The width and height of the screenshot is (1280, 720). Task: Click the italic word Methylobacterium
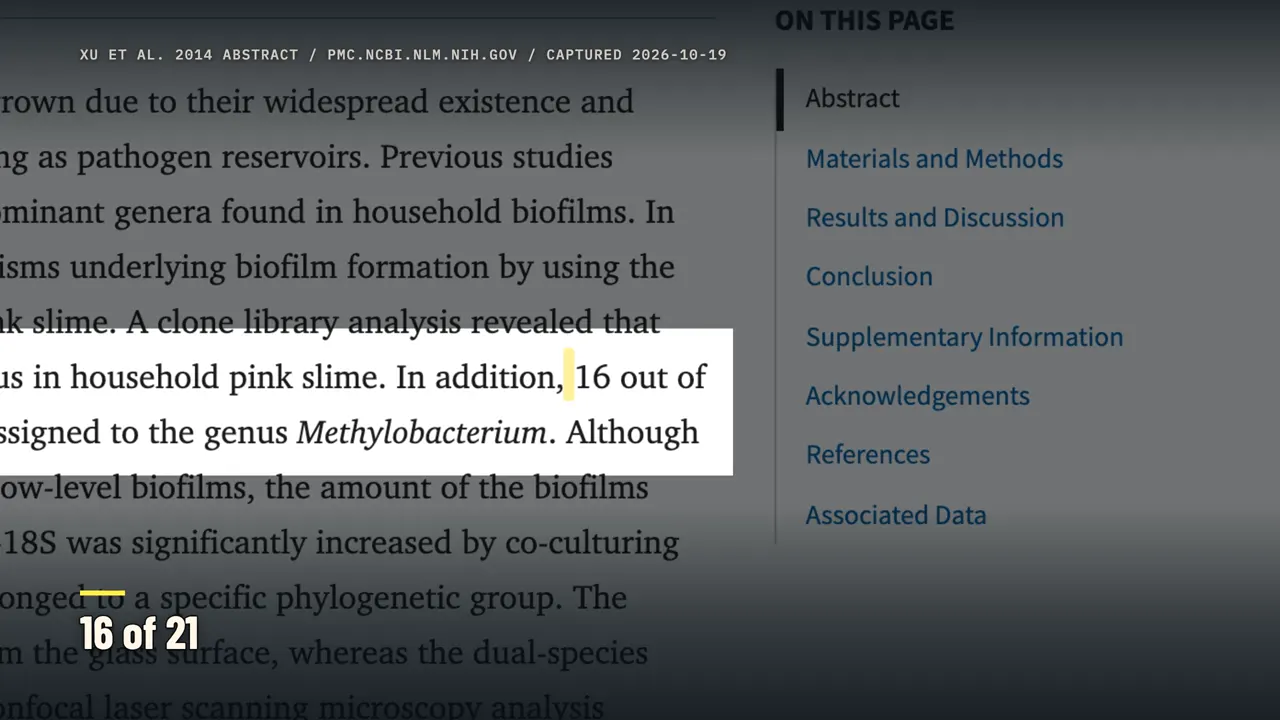click(x=421, y=433)
